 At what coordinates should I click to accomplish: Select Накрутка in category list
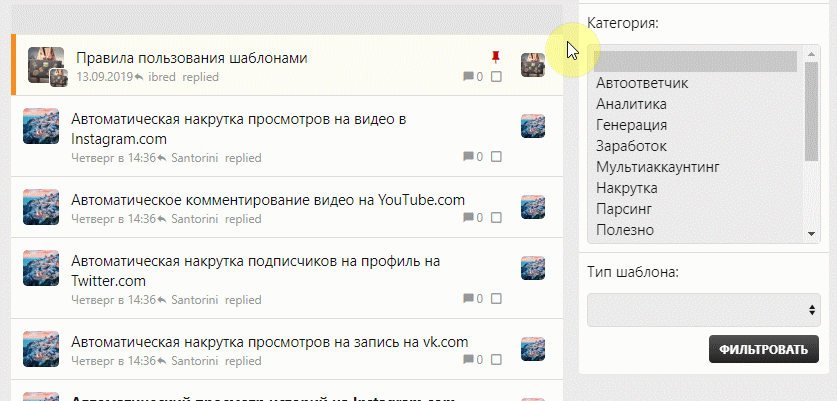pos(695,188)
